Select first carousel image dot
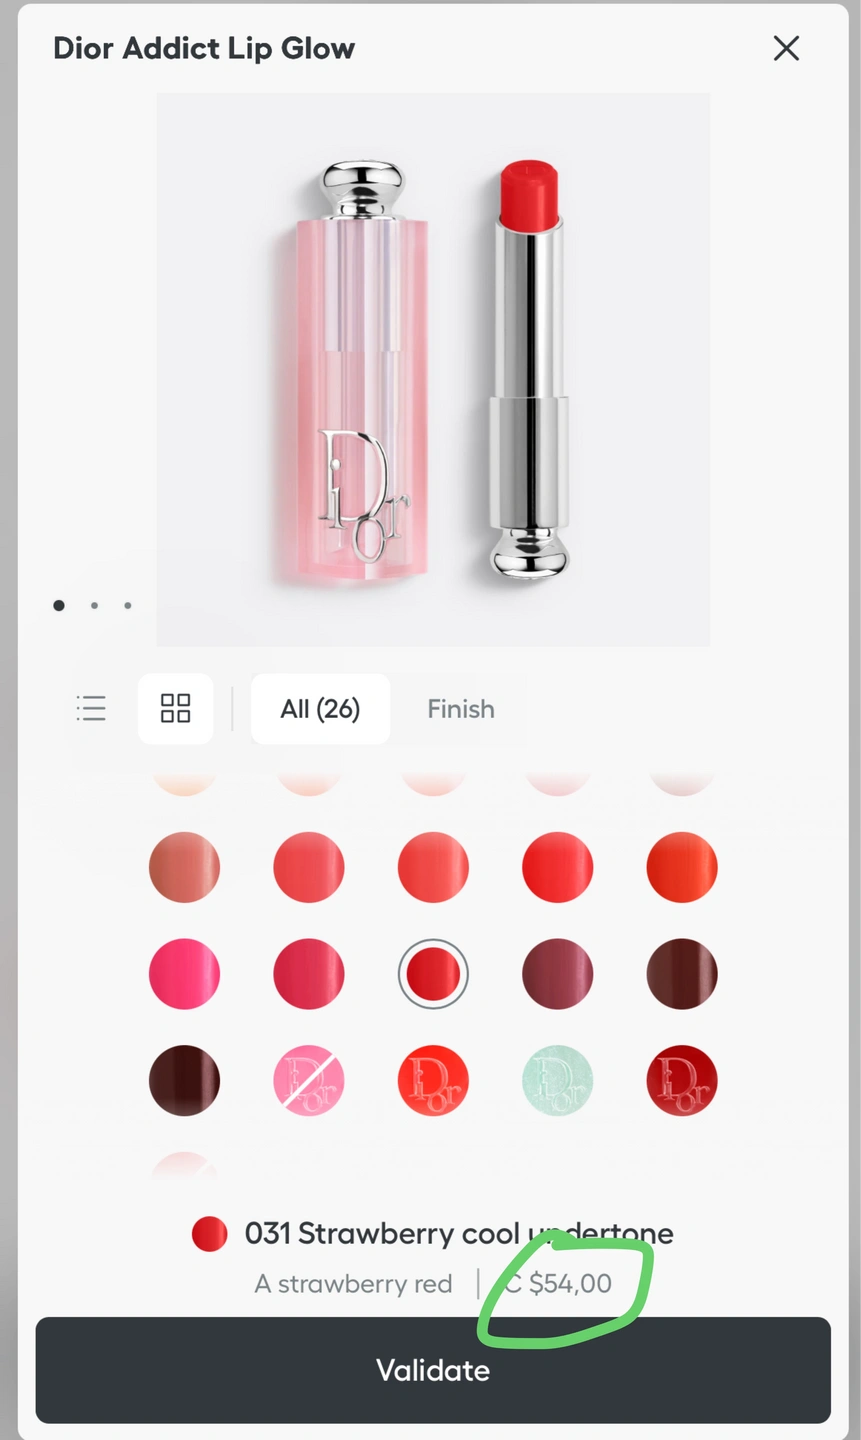 (59, 605)
